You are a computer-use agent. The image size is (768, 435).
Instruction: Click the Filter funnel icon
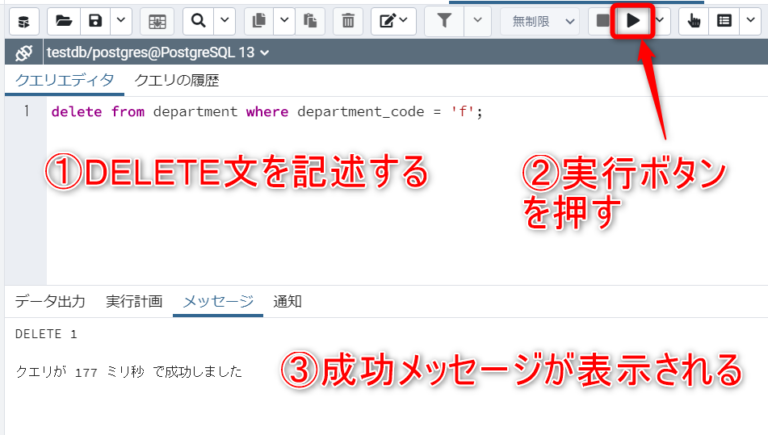(445, 20)
